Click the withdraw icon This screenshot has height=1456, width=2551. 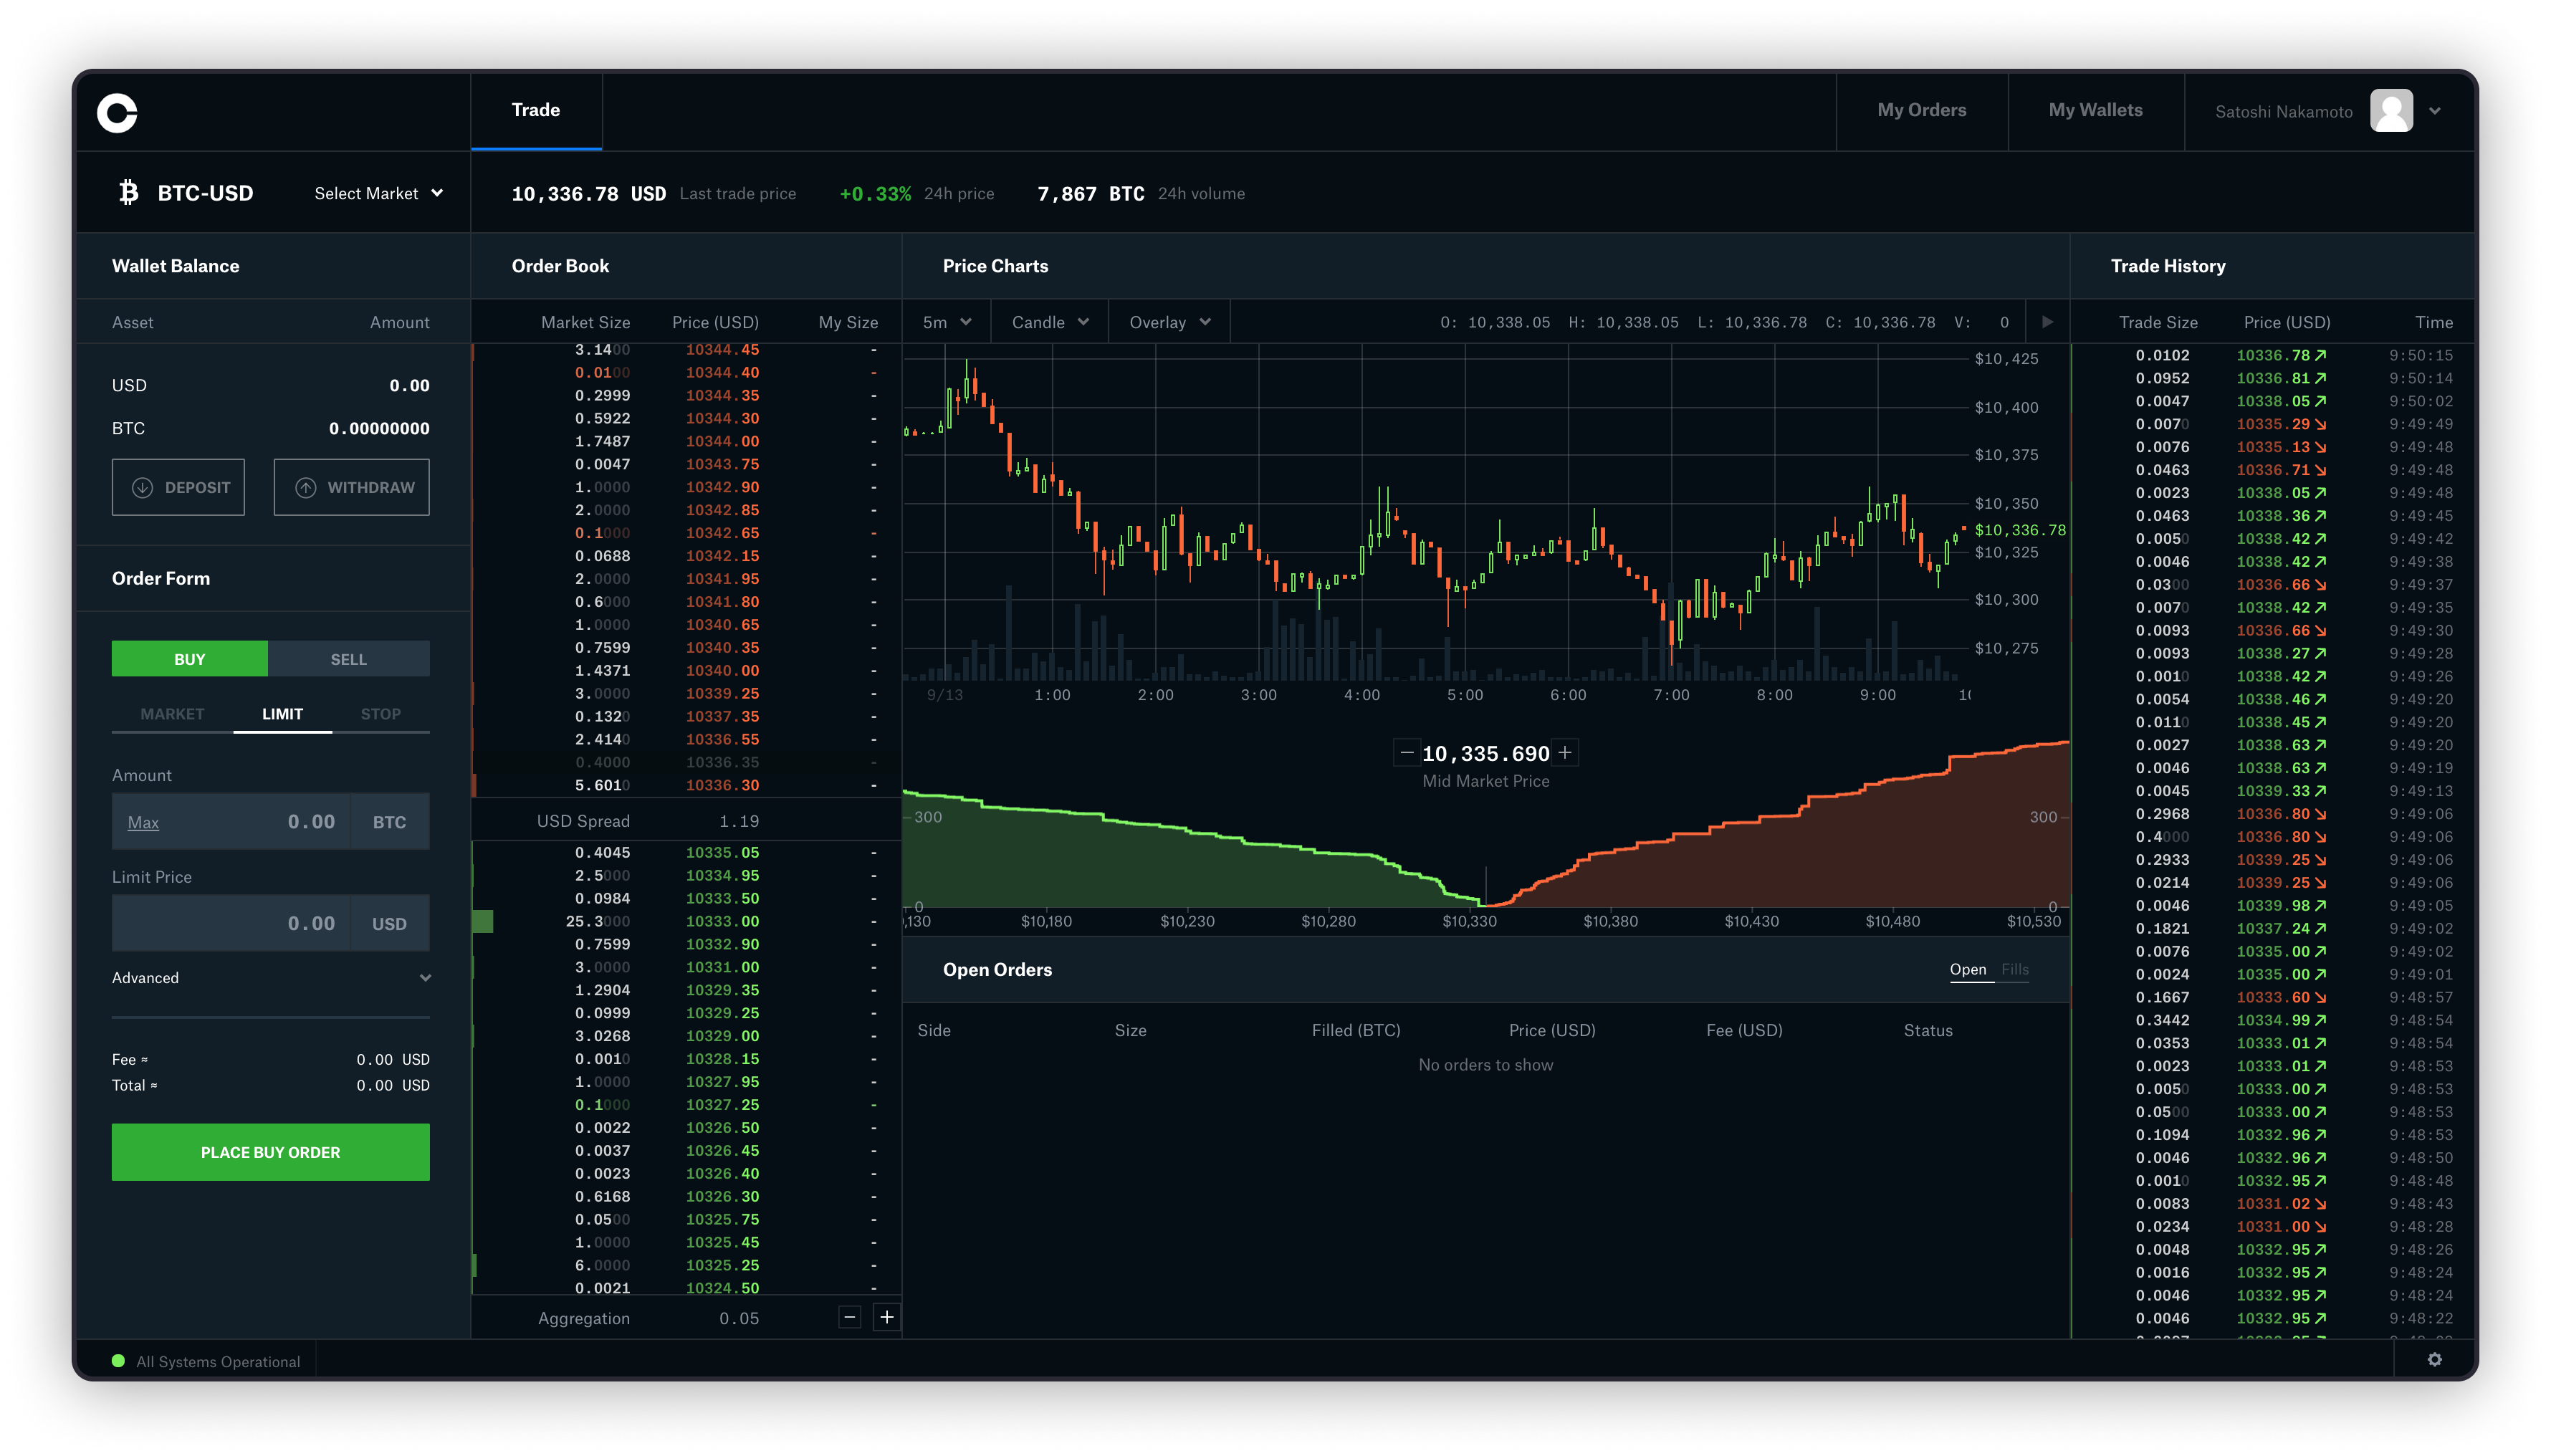307,487
